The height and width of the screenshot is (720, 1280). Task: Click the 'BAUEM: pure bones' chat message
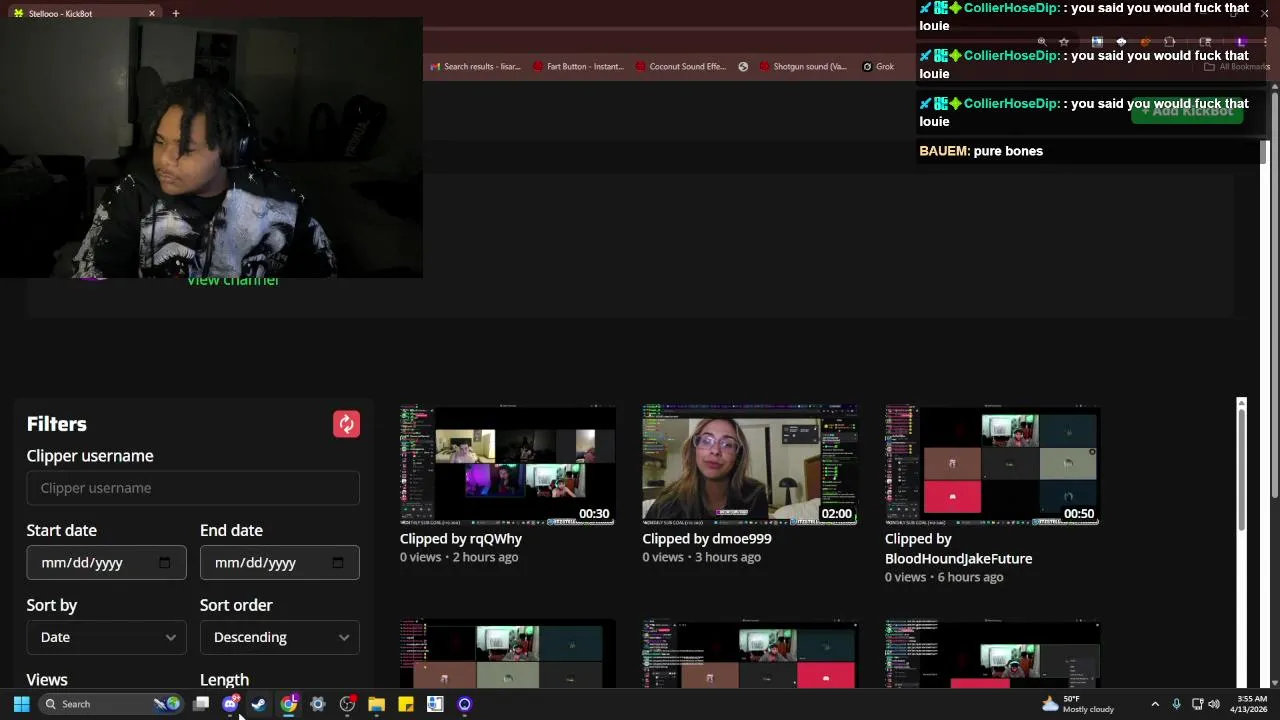(981, 151)
